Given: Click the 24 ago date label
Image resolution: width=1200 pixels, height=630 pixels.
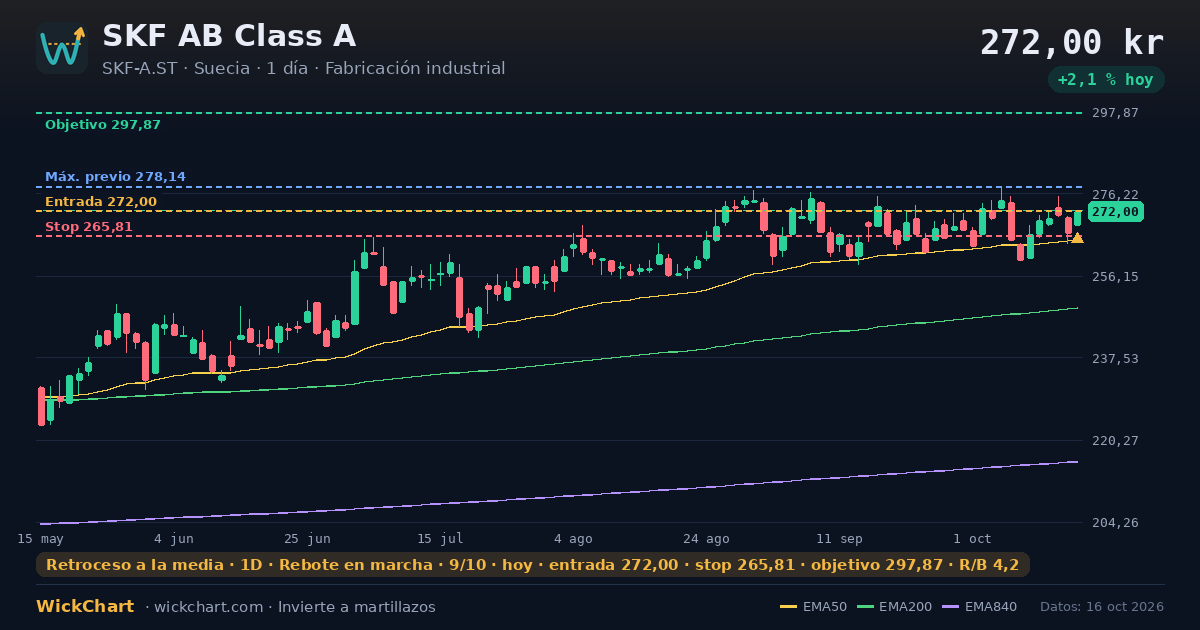Looking at the screenshot, I should tap(706, 538).
